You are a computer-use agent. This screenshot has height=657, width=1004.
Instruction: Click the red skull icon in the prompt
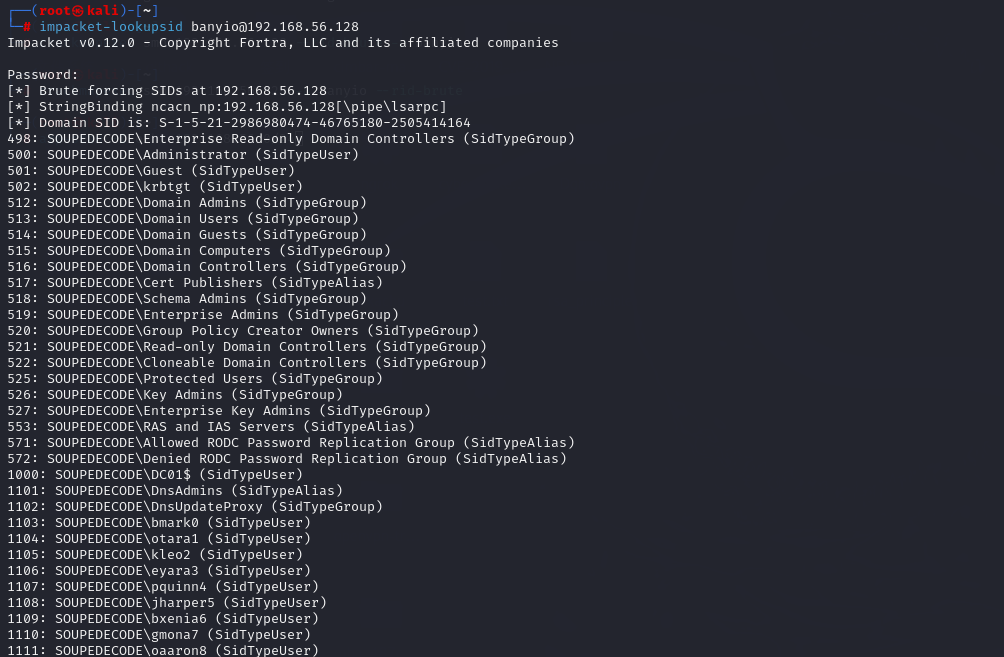78,11
